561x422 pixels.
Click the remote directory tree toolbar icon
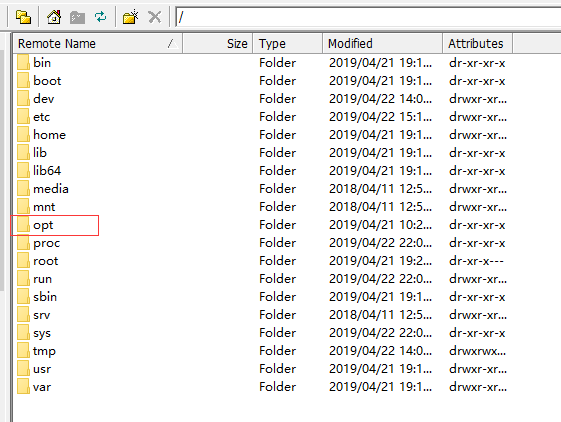click(x=24, y=17)
